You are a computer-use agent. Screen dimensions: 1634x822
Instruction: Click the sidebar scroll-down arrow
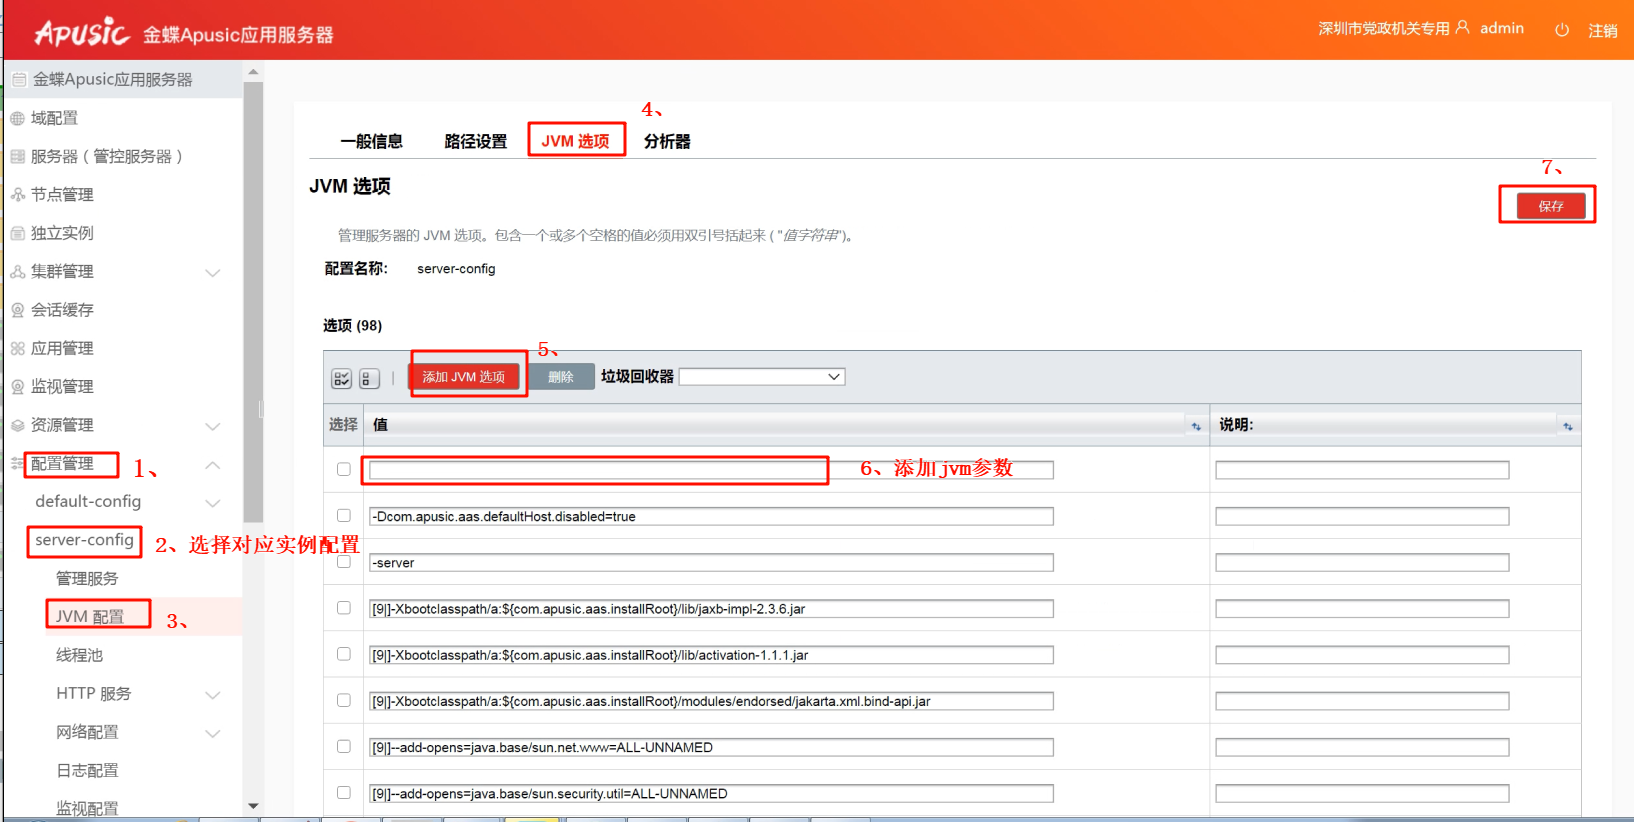click(x=253, y=806)
